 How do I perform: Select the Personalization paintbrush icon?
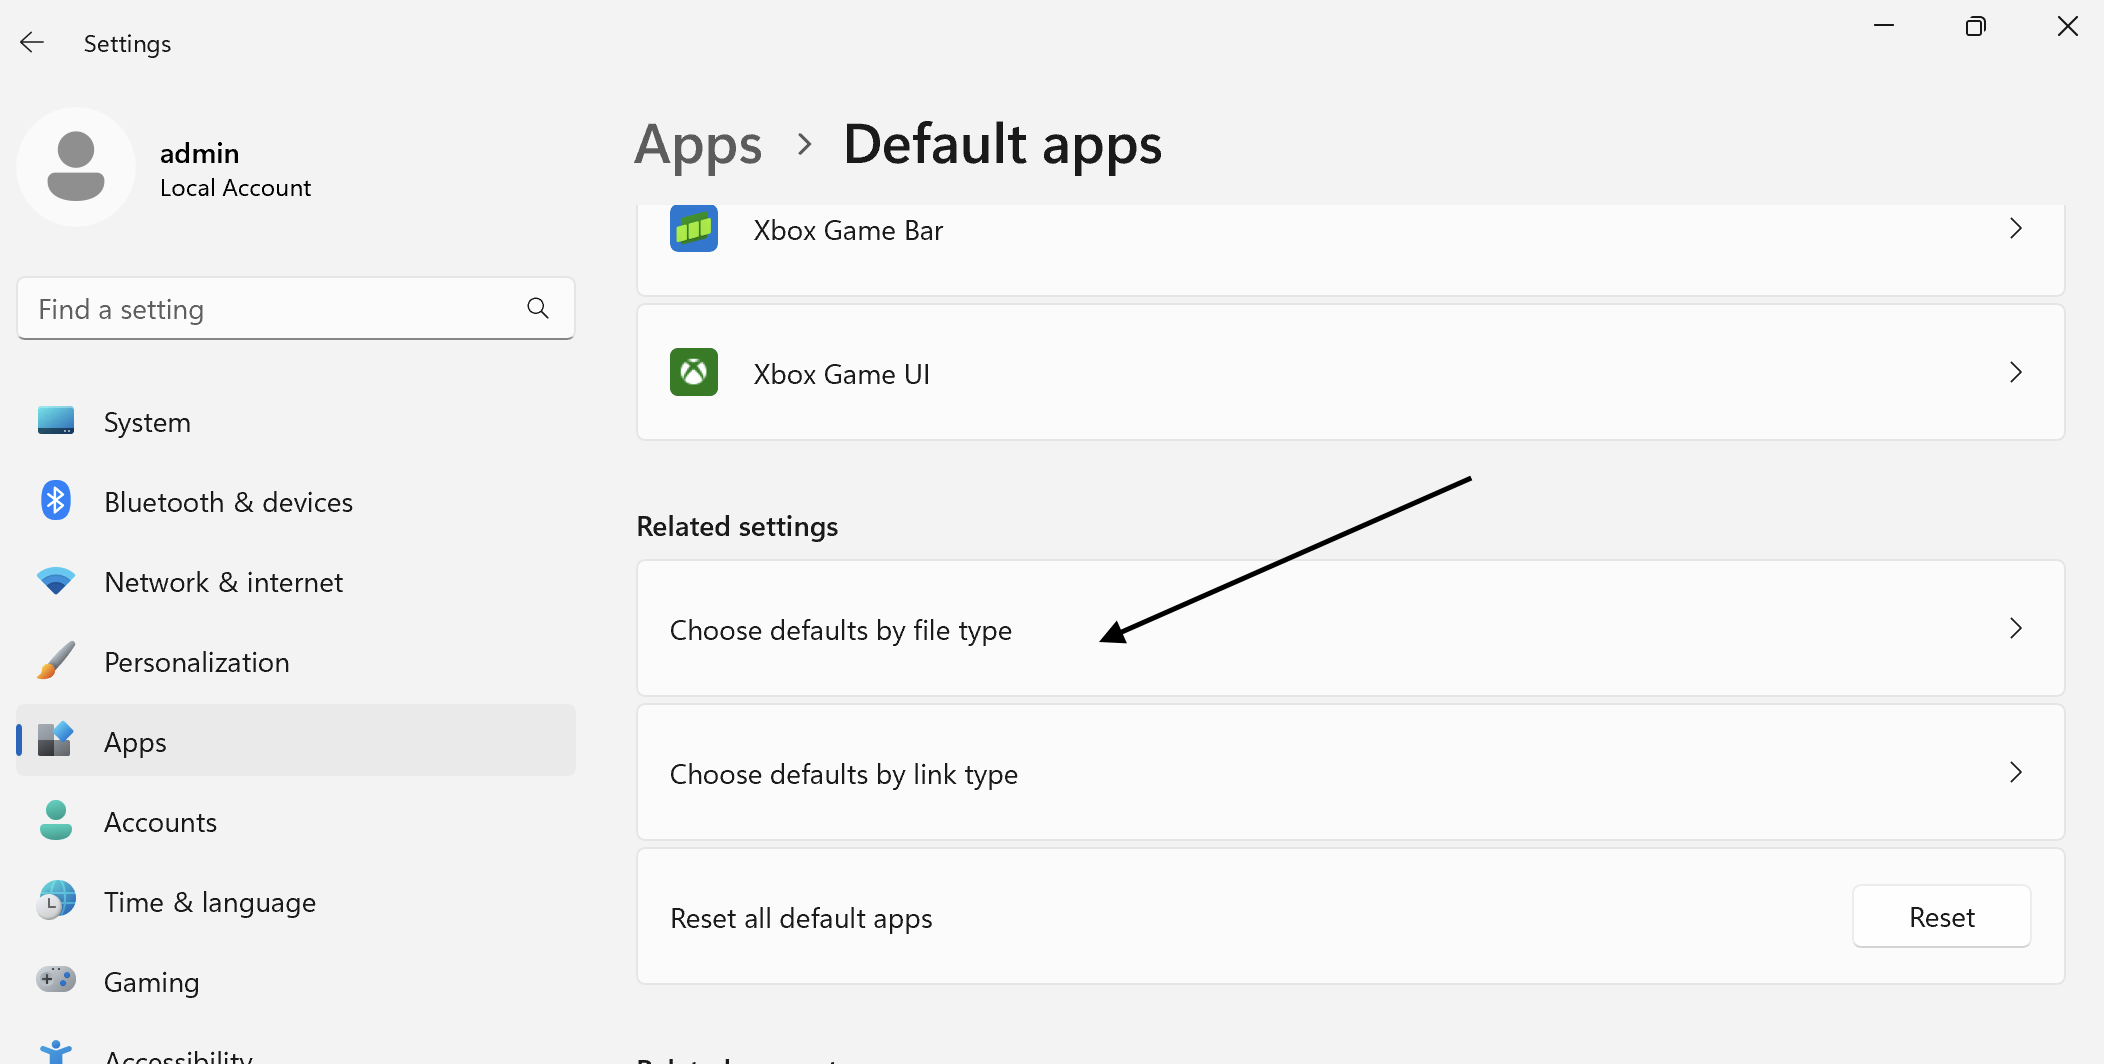click(56, 661)
